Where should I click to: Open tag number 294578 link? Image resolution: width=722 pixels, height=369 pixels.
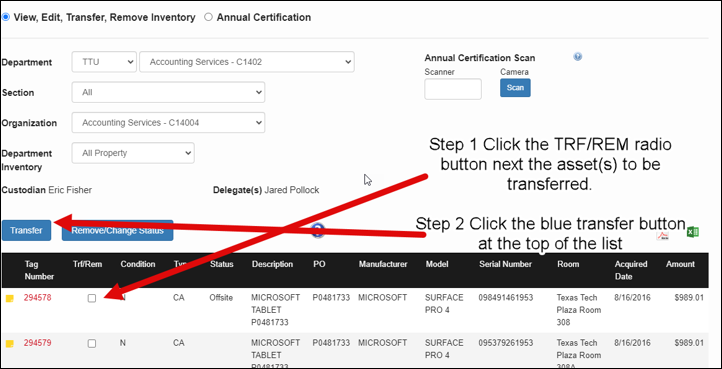38,298
